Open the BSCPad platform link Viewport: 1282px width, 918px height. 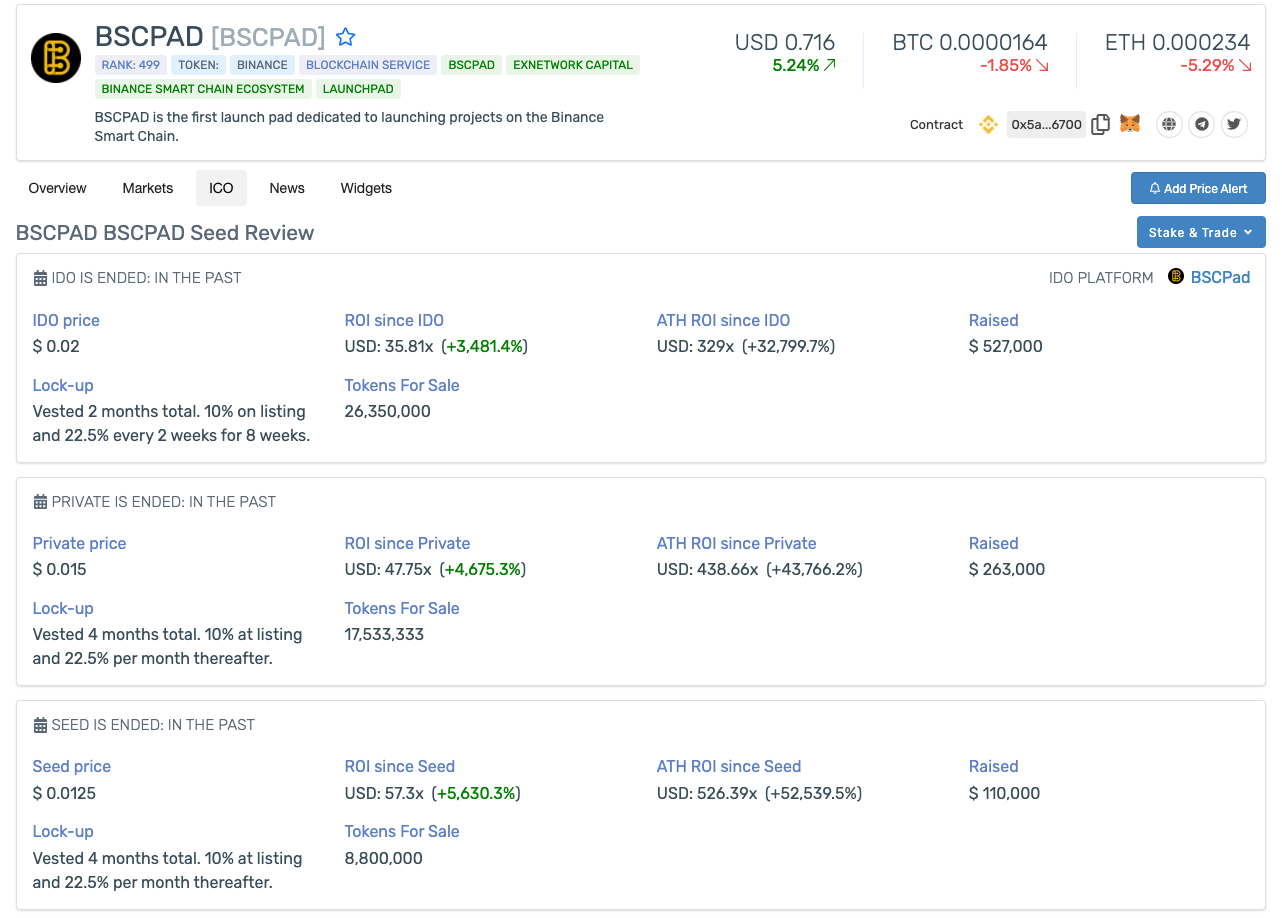click(x=1220, y=277)
